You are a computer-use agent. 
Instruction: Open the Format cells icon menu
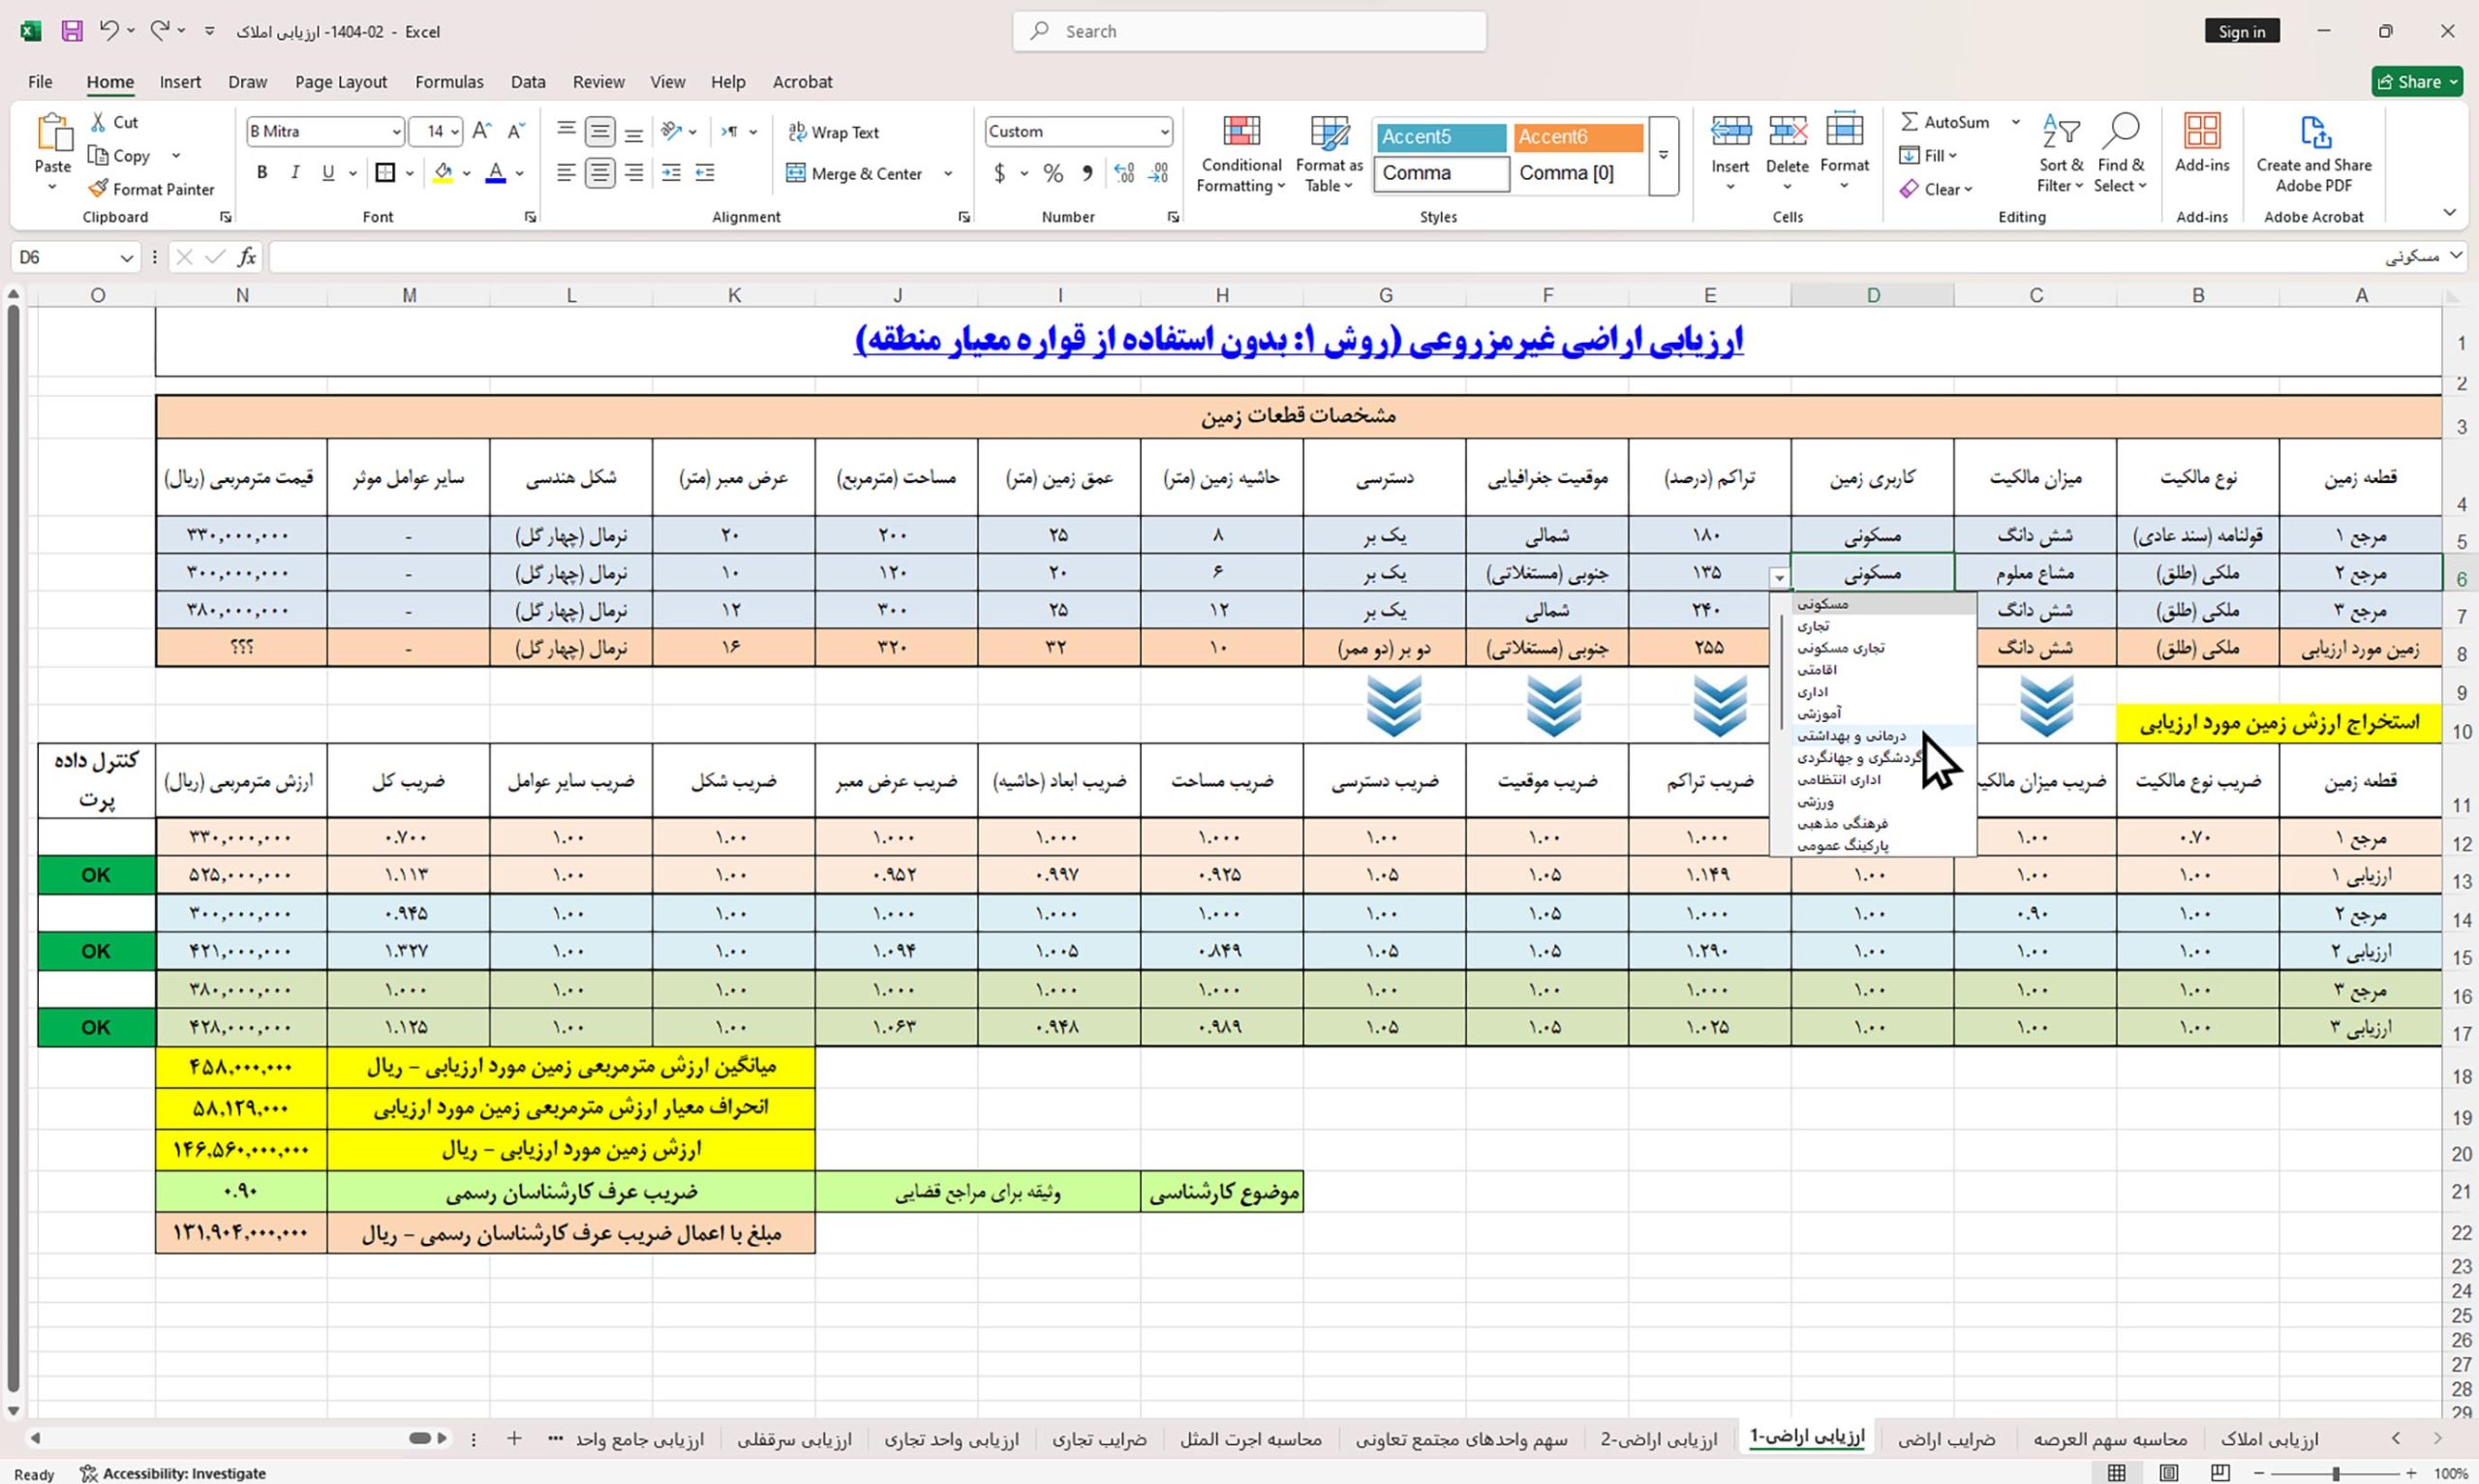pos(1844,131)
